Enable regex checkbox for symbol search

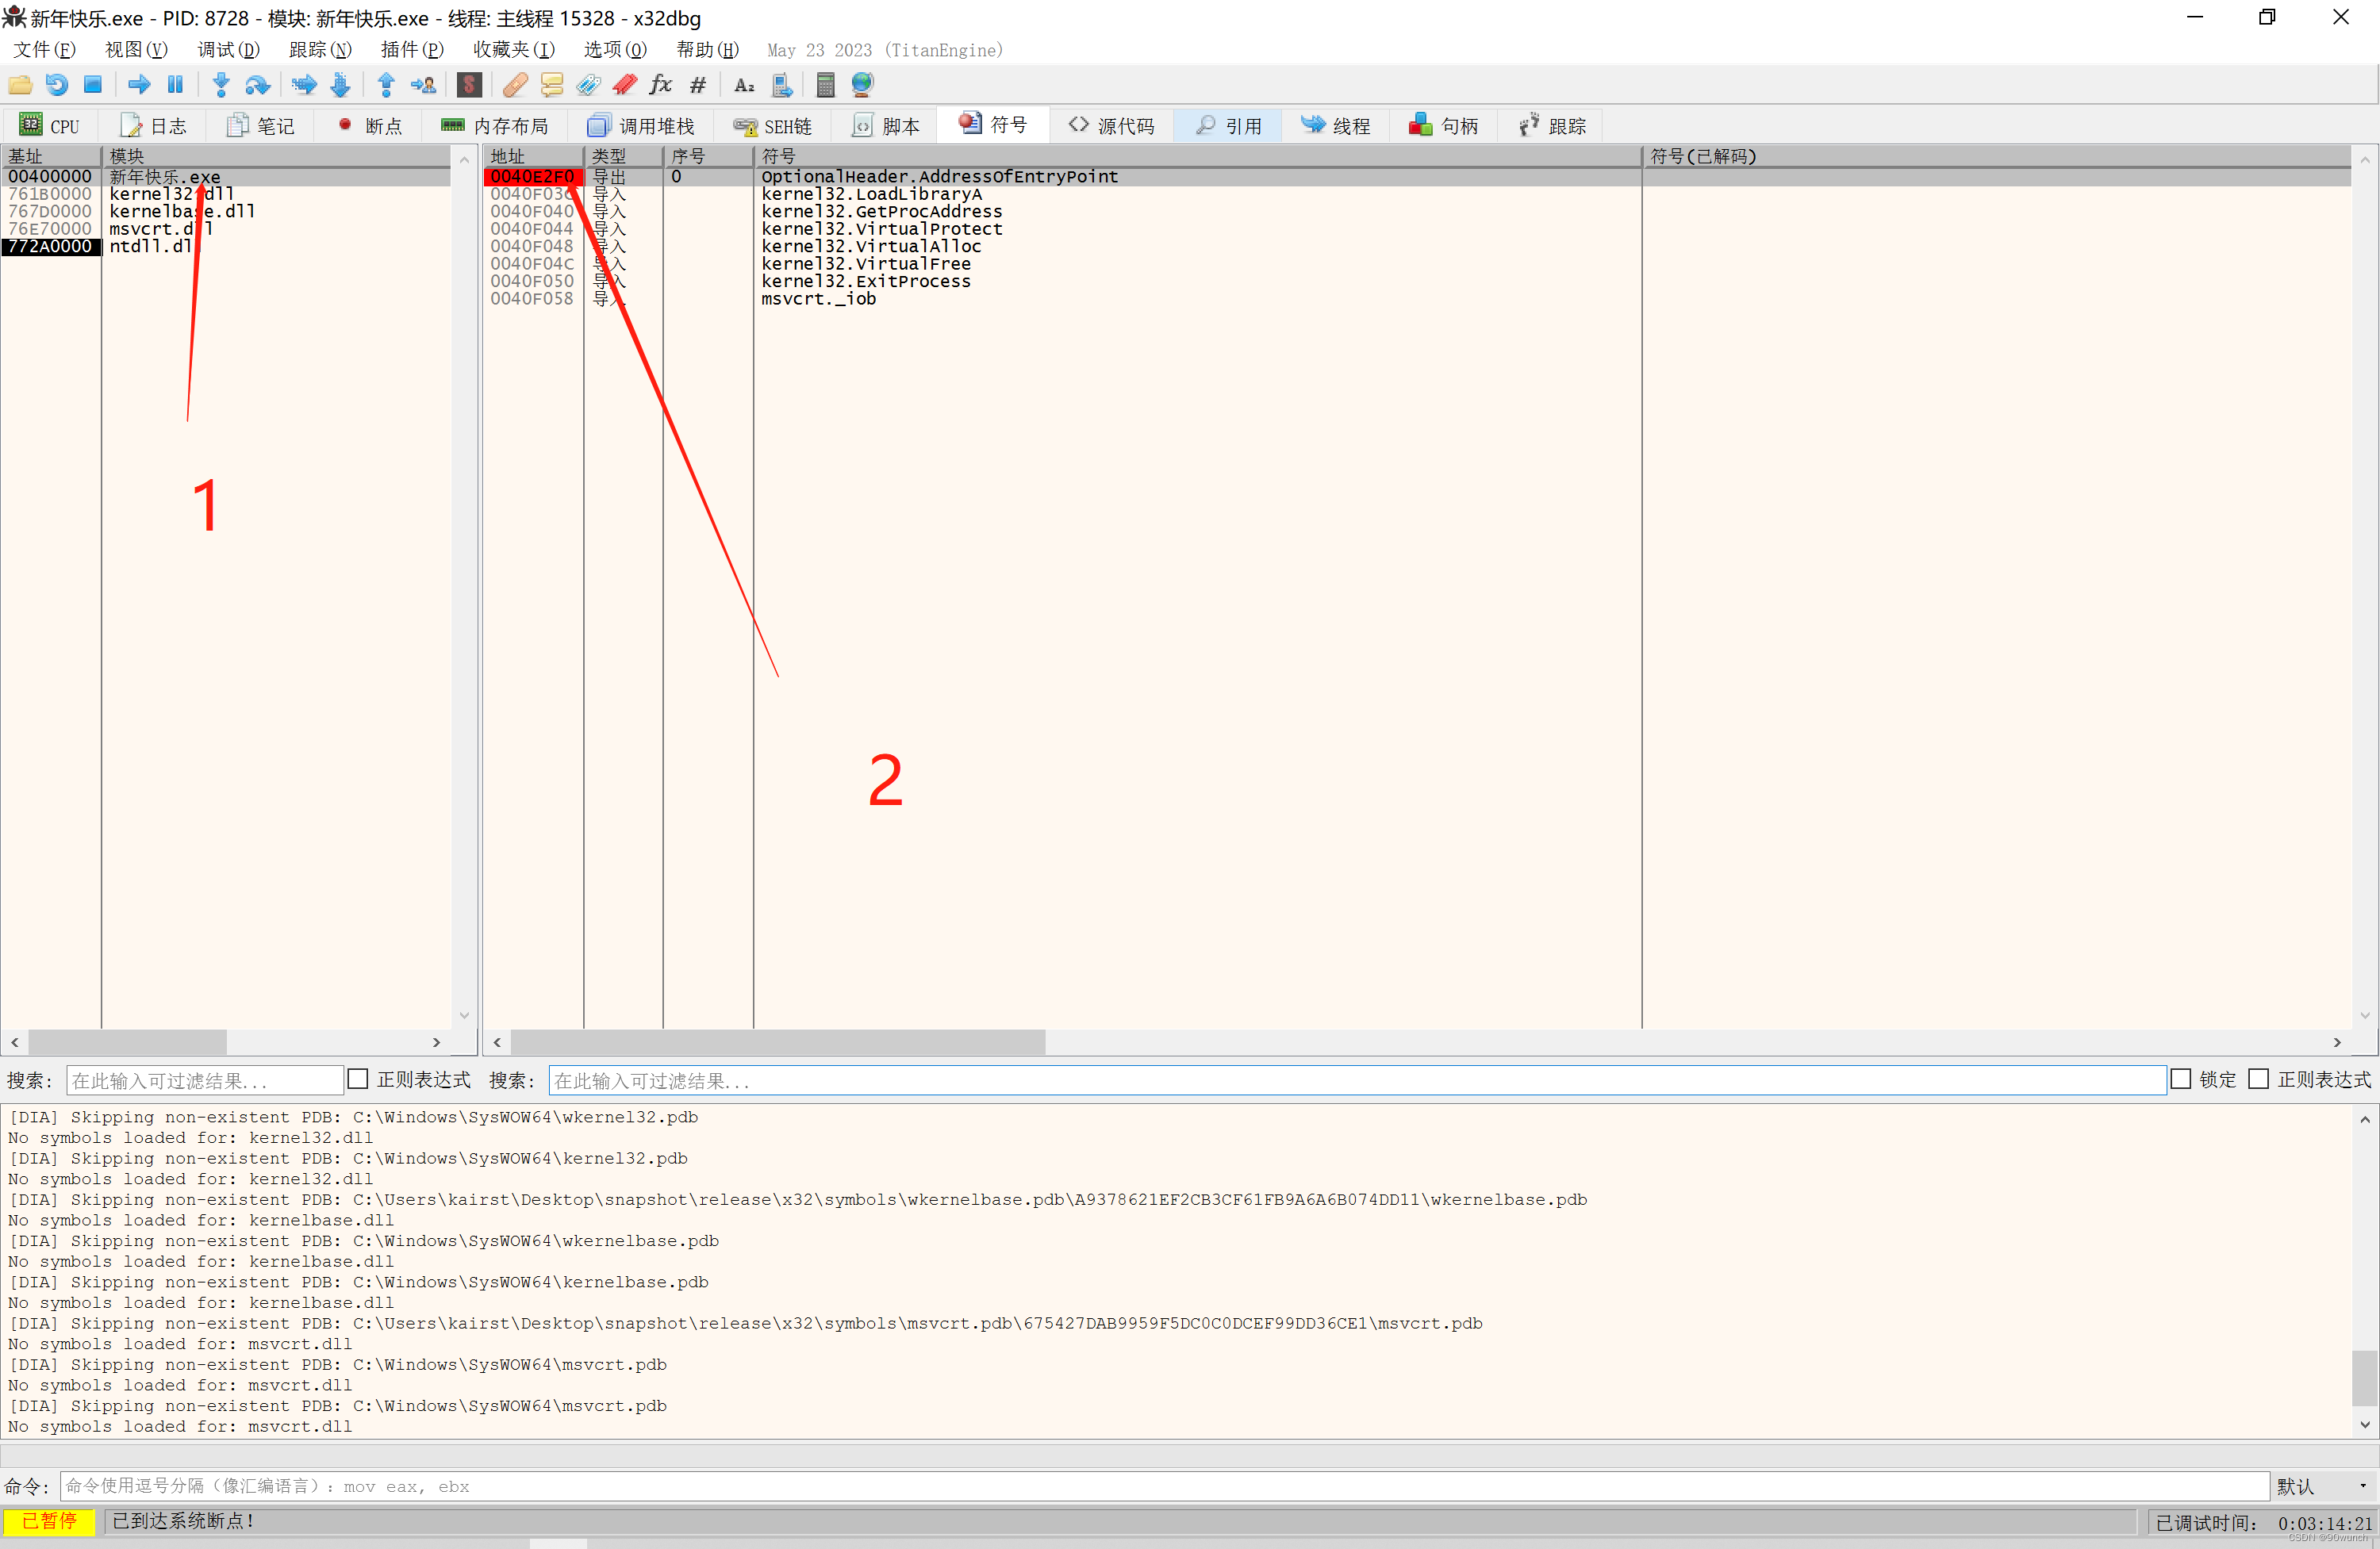2258,1079
